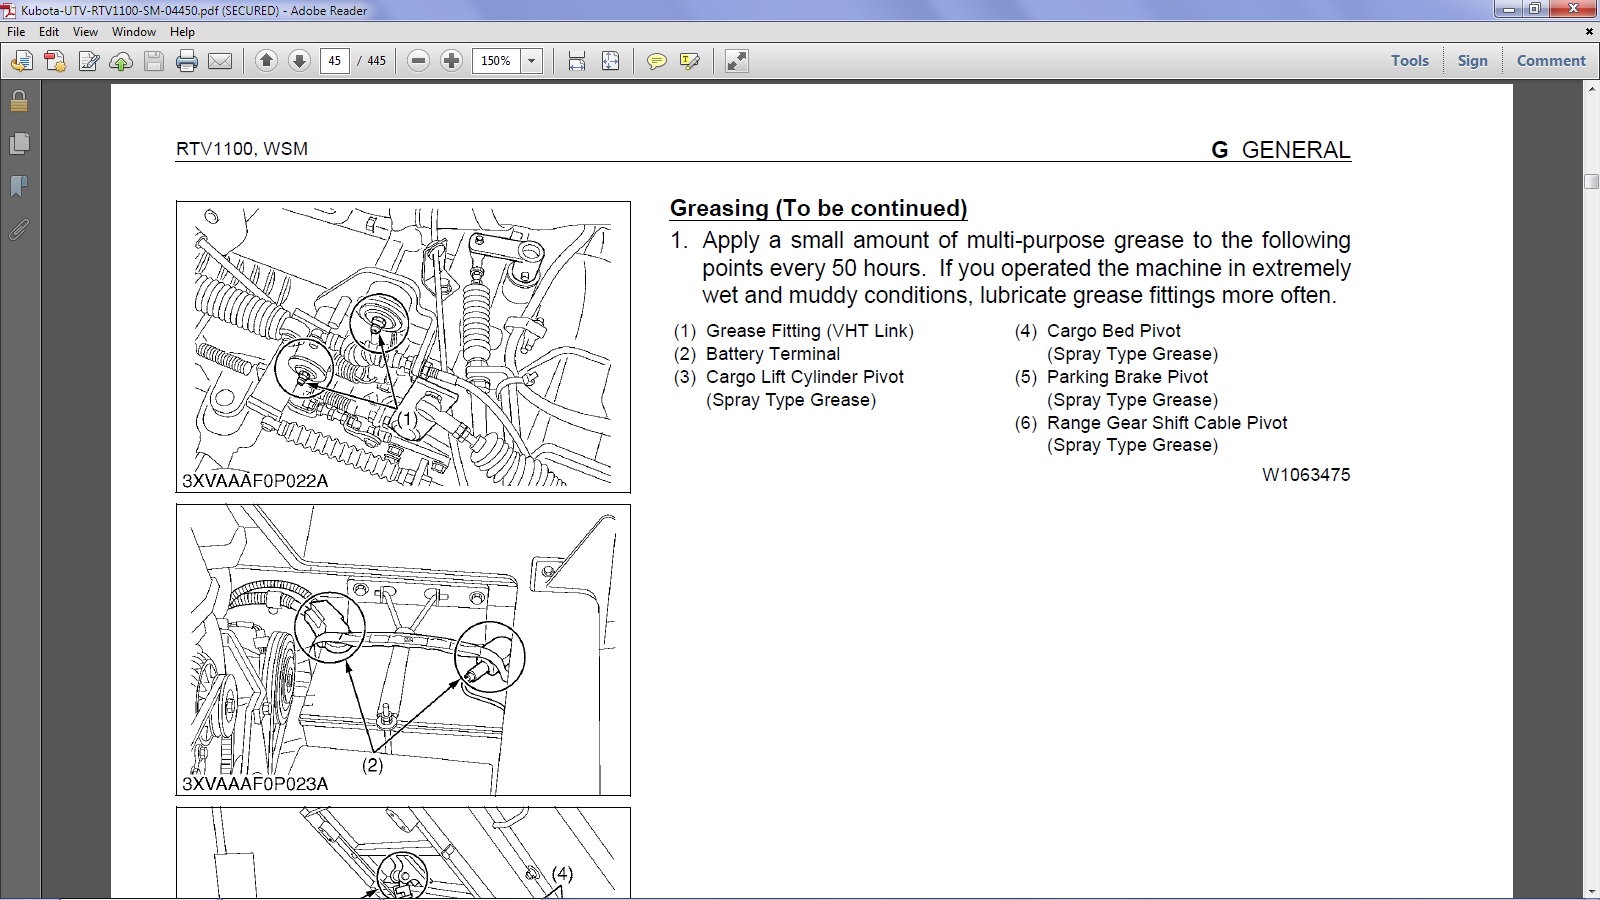Image resolution: width=1600 pixels, height=900 pixels.
Task: Click the fit one full page icon
Action: click(x=610, y=62)
